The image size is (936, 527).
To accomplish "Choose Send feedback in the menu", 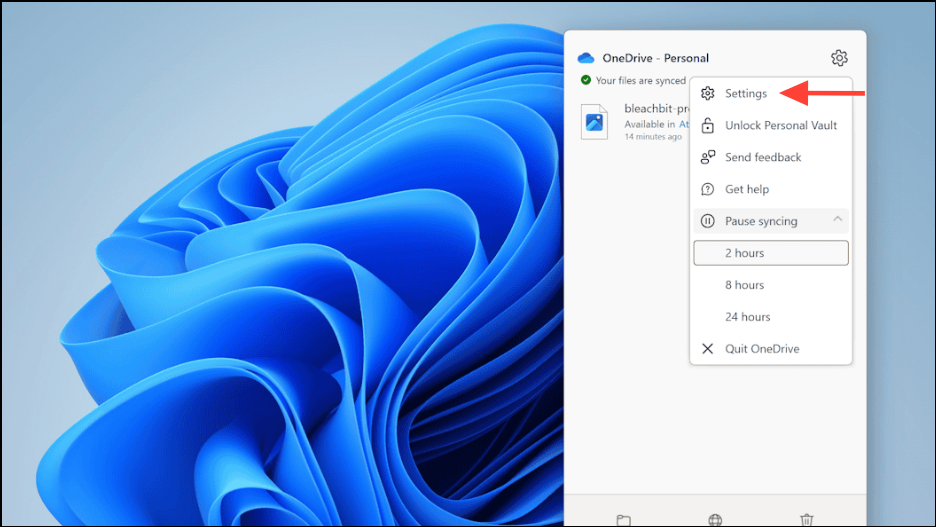I will point(771,157).
